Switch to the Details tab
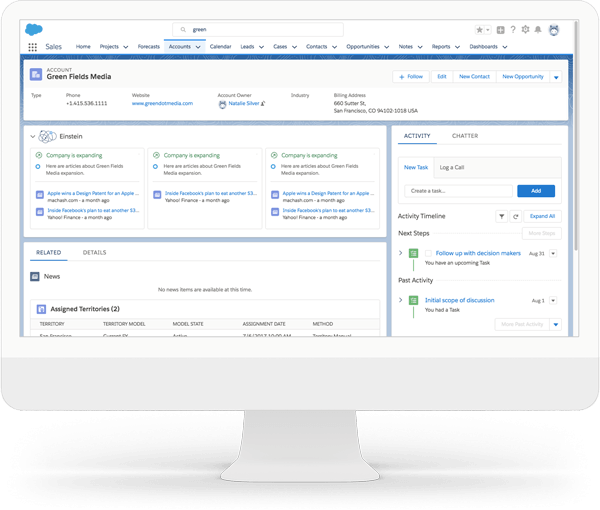600x510 pixels. pyautogui.click(x=95, y=253)
